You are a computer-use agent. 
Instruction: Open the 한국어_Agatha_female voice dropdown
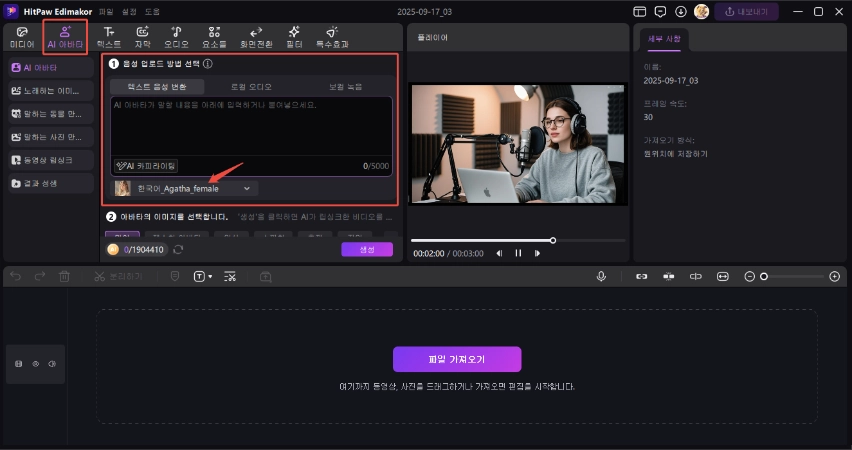coord(185,188)
